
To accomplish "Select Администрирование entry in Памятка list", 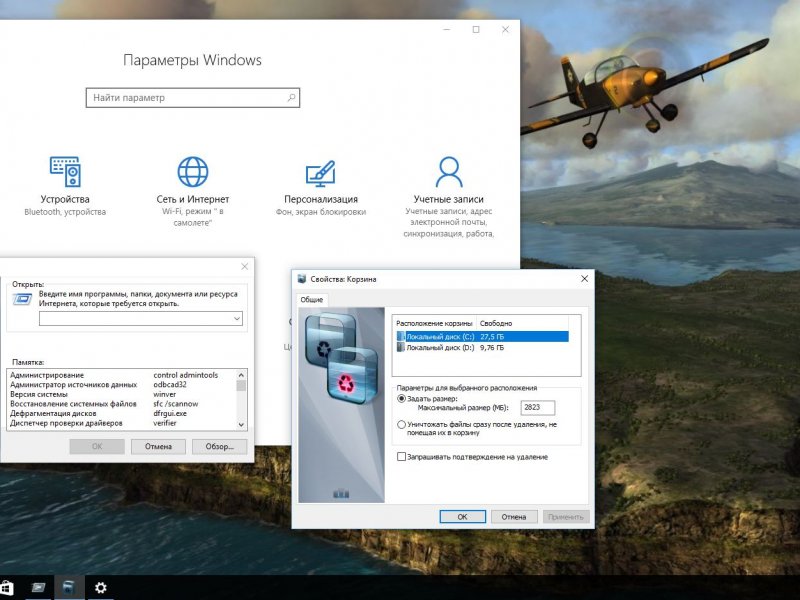I will click(x=47, y=375).
